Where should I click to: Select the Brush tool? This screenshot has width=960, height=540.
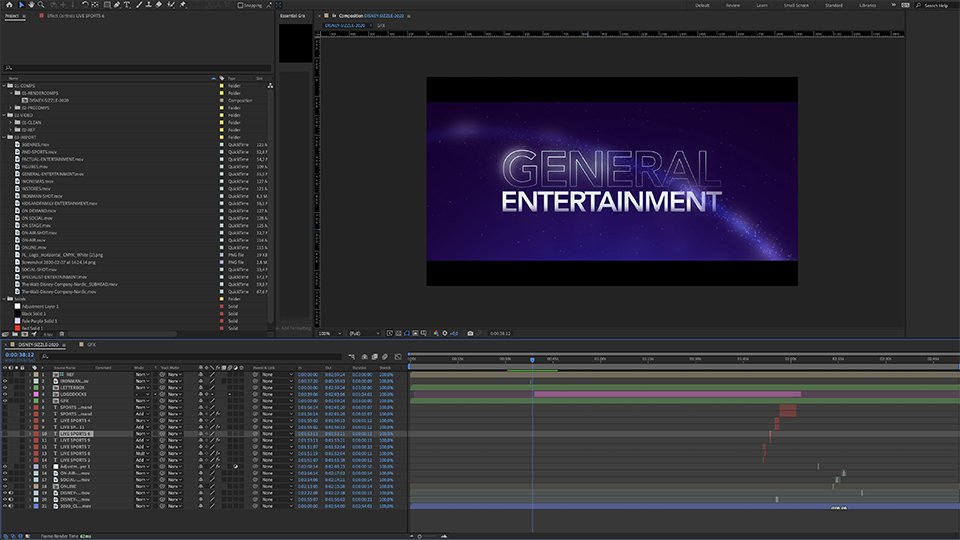[x=139, y=4]
